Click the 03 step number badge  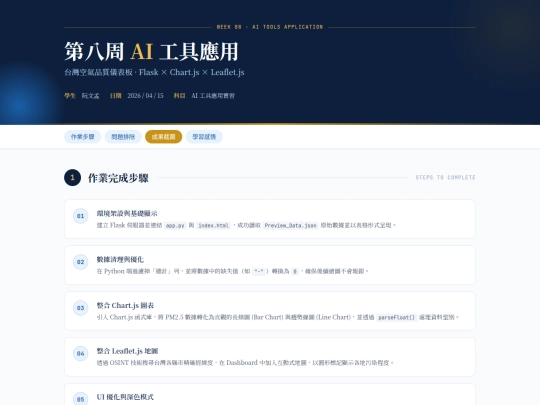click(80, 308)
